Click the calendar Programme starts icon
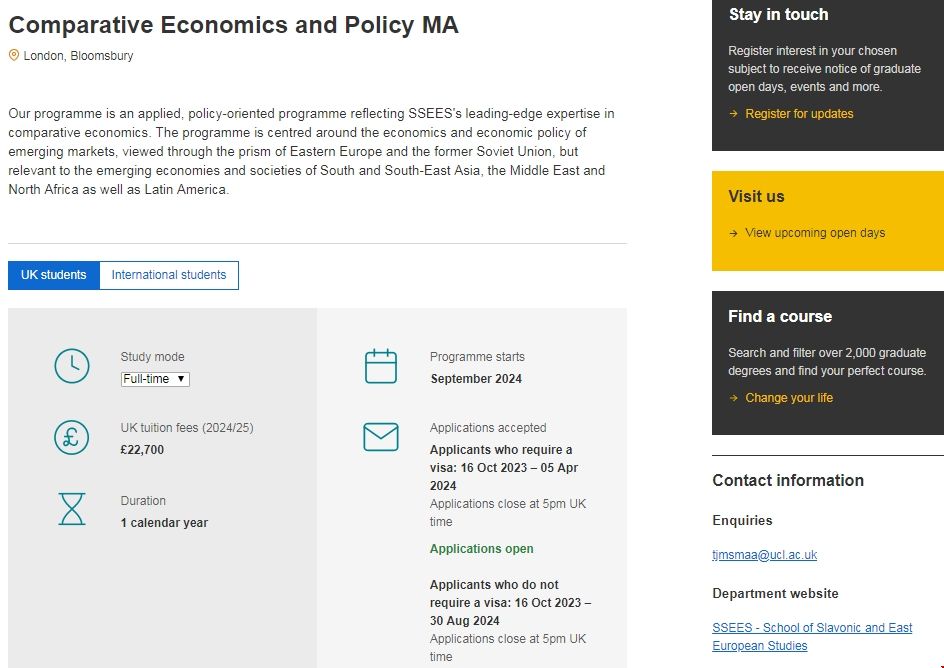The image size is (944, 668). (x=381, y=366)
